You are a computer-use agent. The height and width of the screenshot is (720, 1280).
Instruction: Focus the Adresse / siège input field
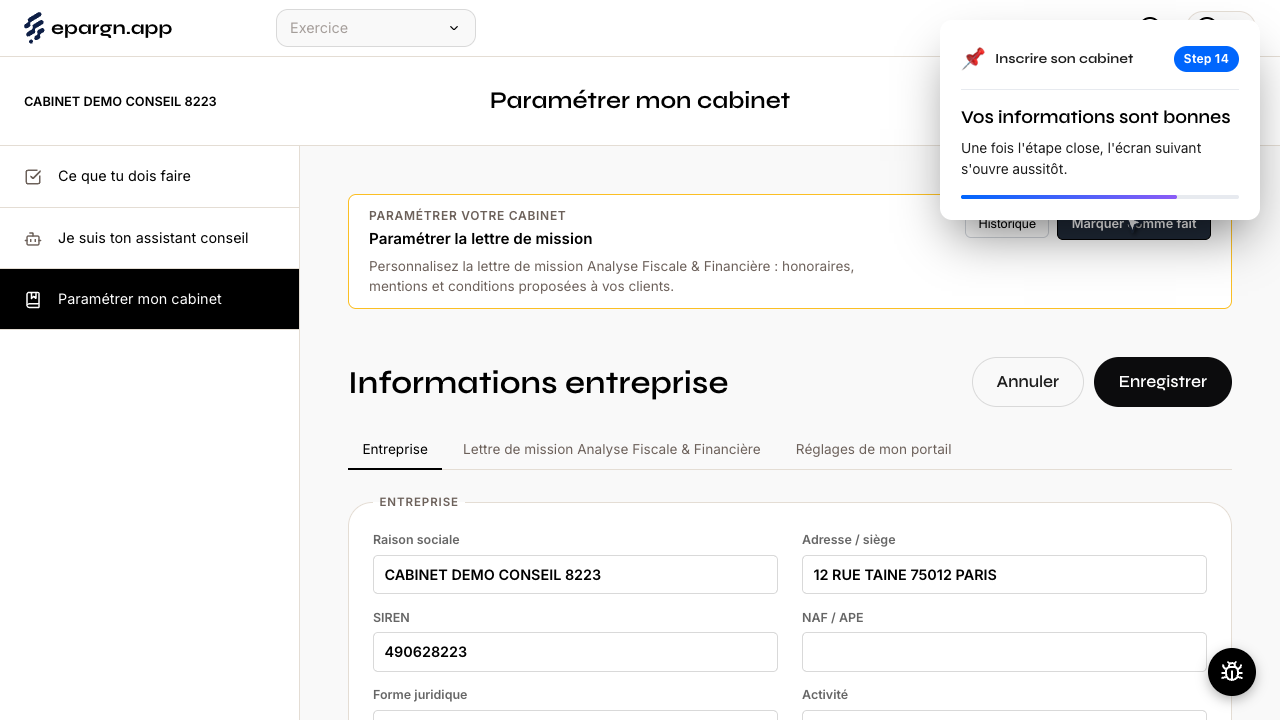click(x=1004, y=575)
